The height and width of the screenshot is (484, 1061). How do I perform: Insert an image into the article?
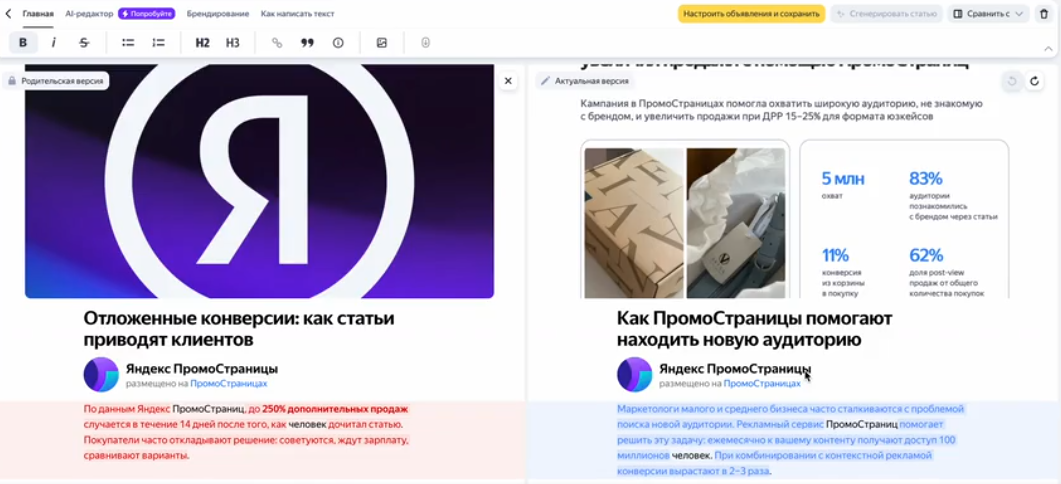tap(382, 43)
